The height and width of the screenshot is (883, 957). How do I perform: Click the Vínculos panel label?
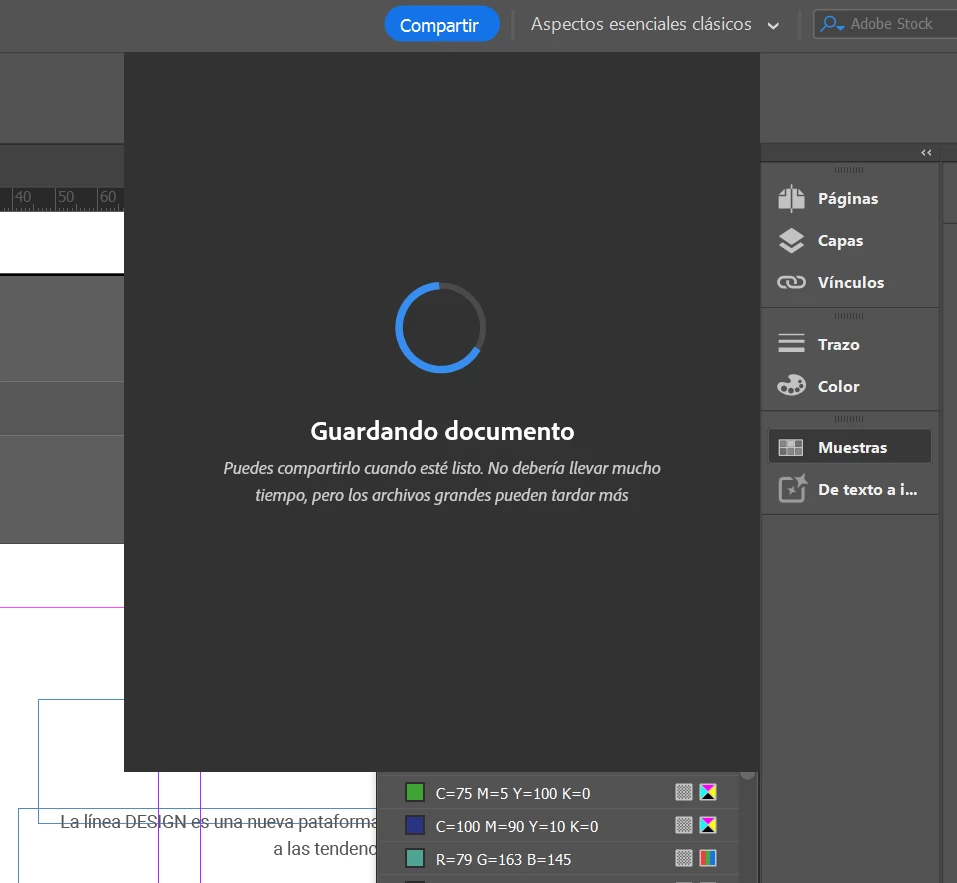coord(851,283)
